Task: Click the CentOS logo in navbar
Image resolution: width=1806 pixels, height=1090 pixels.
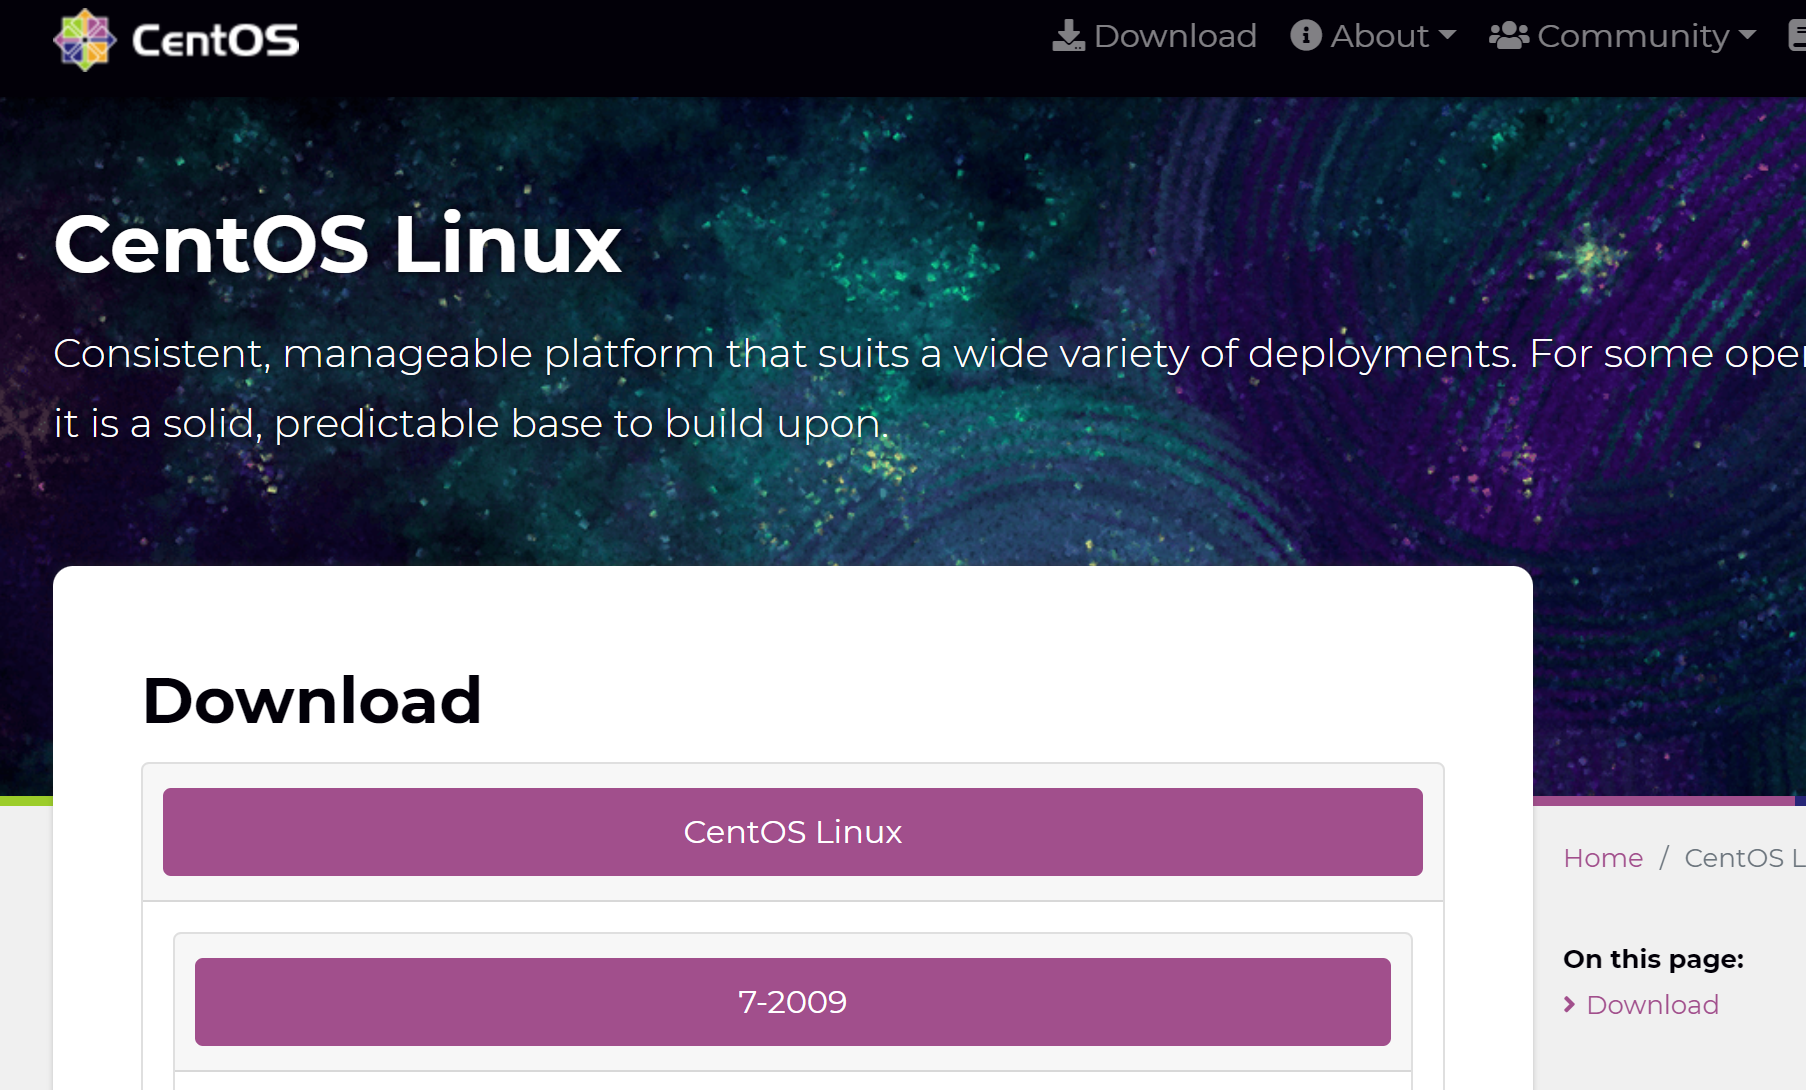Action: 176,40
